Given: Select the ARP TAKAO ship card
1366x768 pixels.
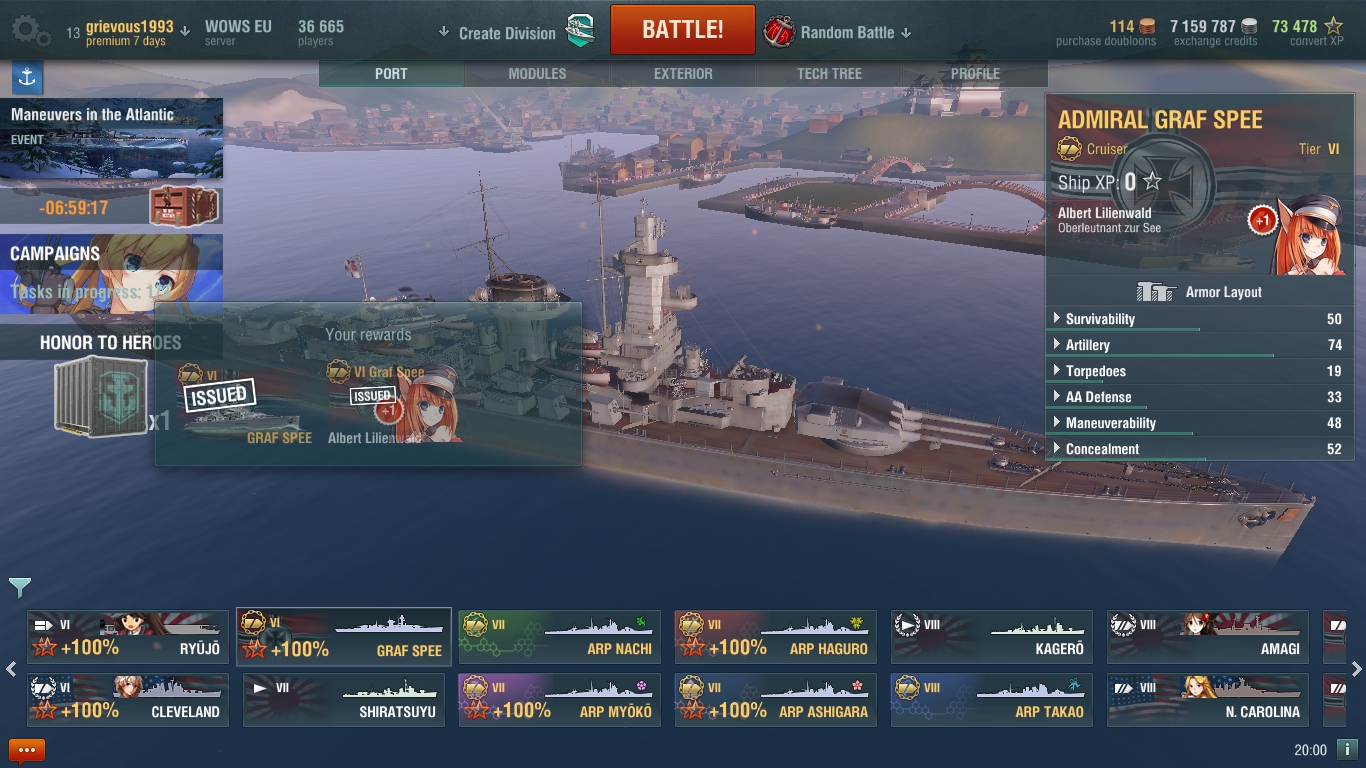Looking at the screenshot, I should [x=992, y=700].
